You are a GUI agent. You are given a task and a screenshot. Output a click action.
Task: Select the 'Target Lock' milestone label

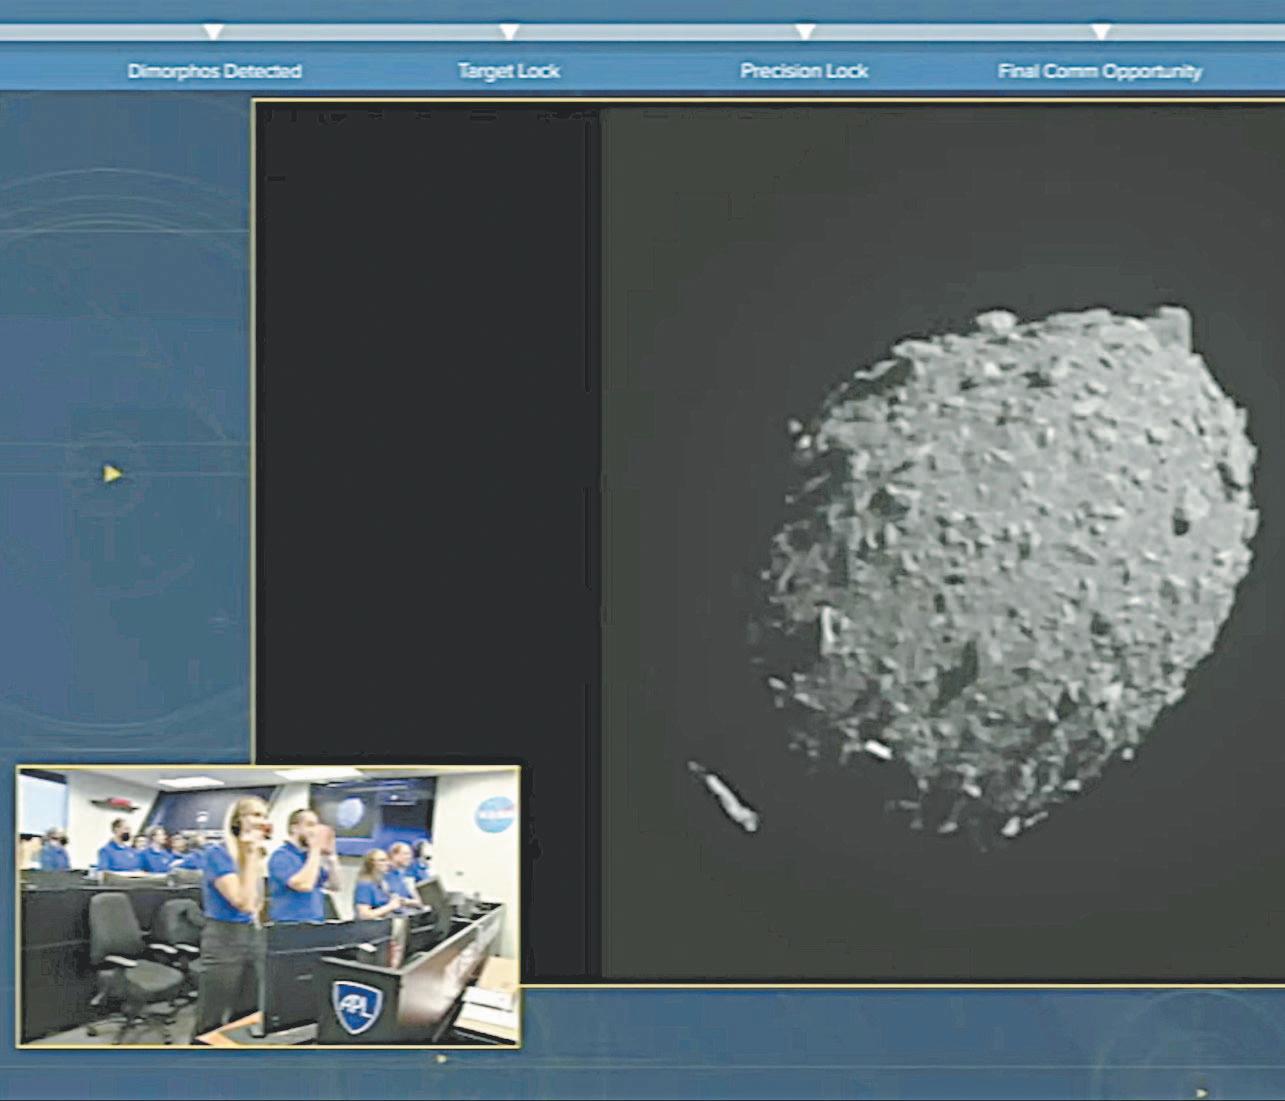click(x=509, y=71)
